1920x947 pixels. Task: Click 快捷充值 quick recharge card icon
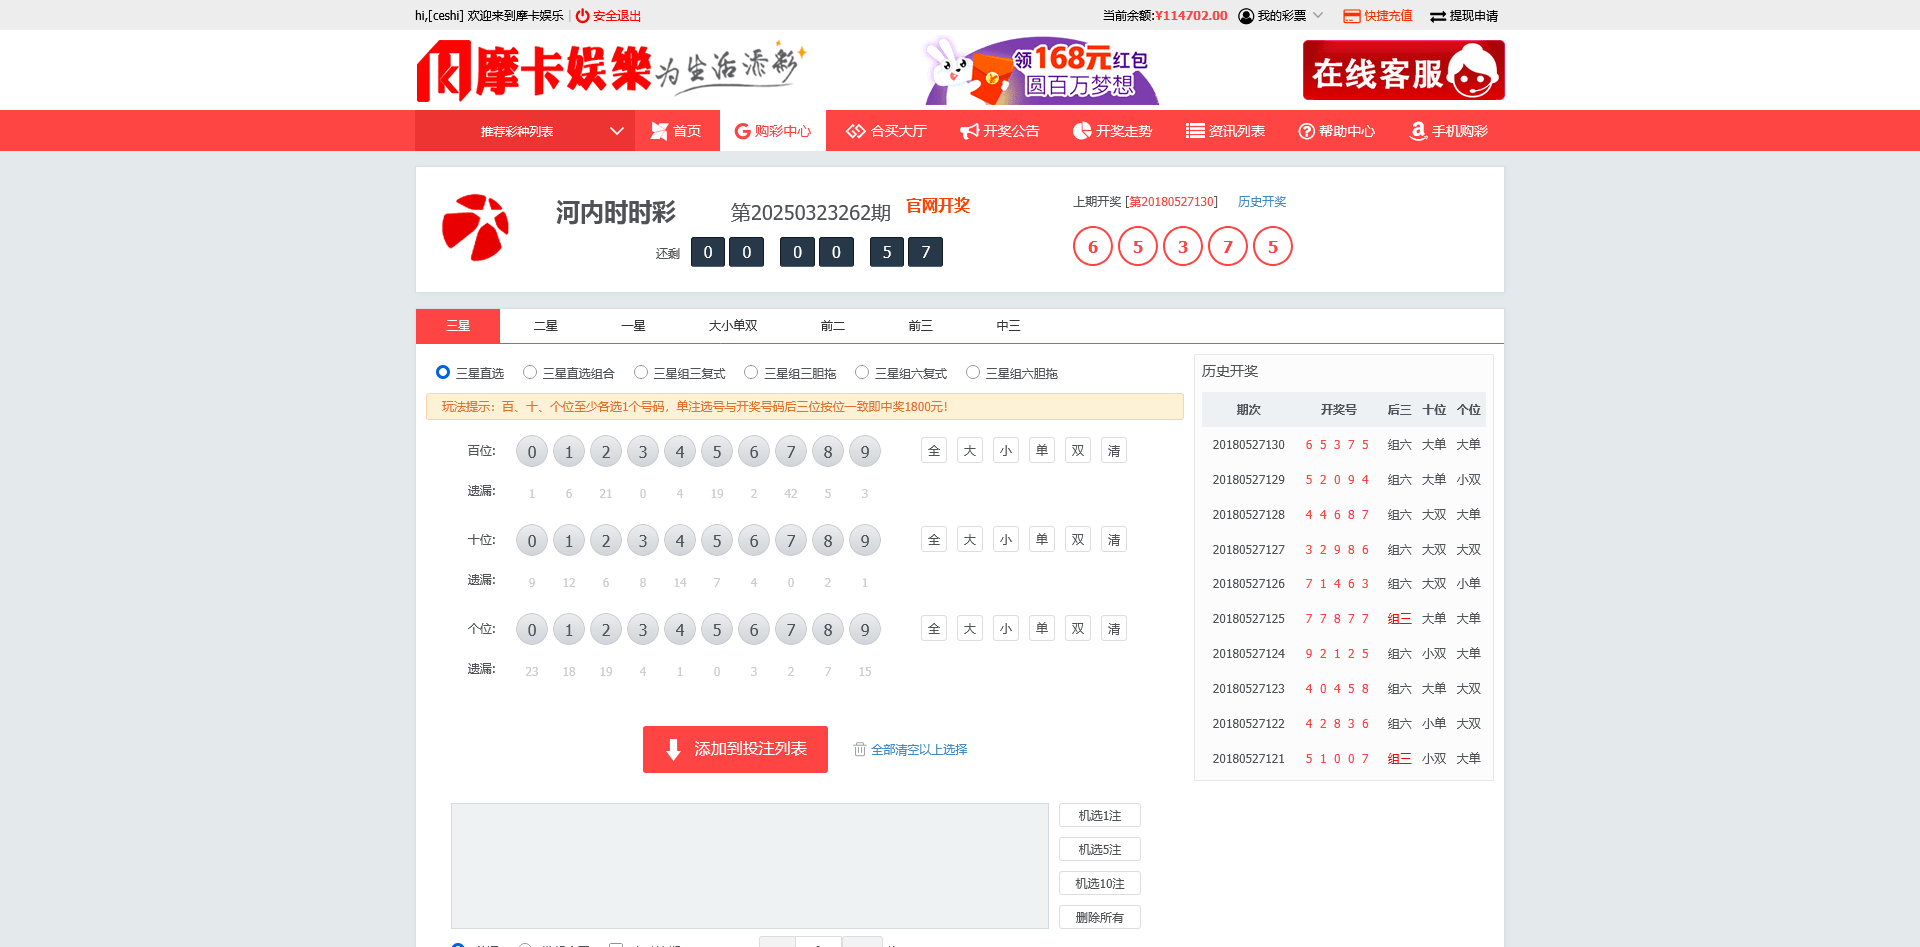(x=1352, y=16)
